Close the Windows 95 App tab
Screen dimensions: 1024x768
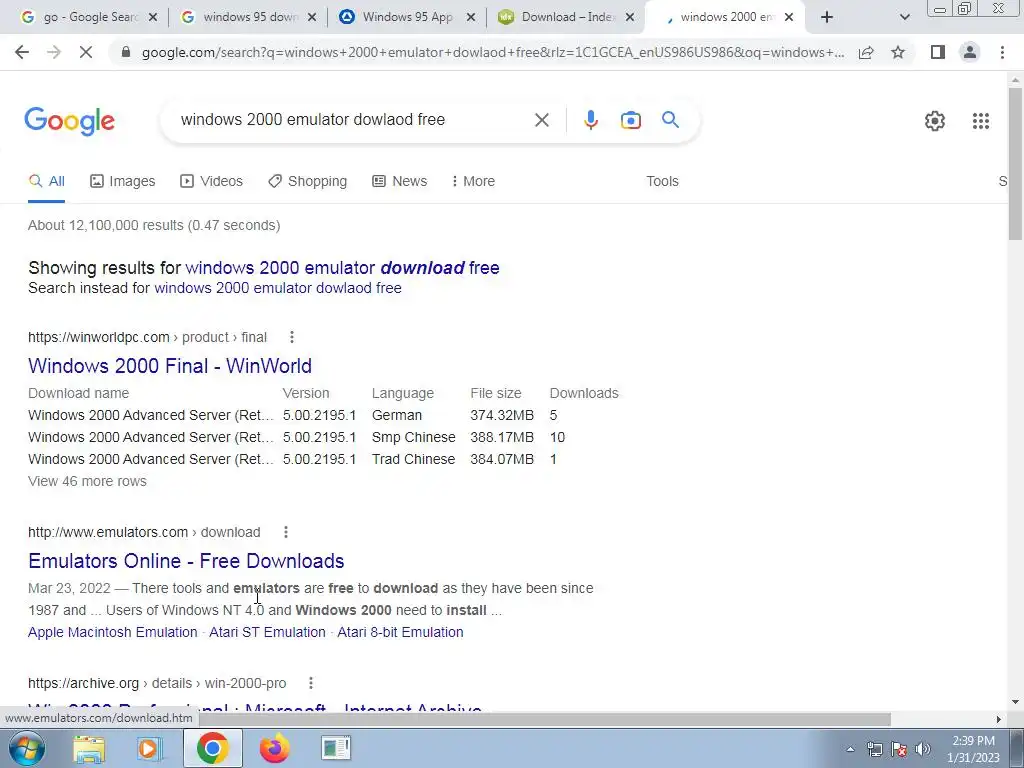[471, 18]
